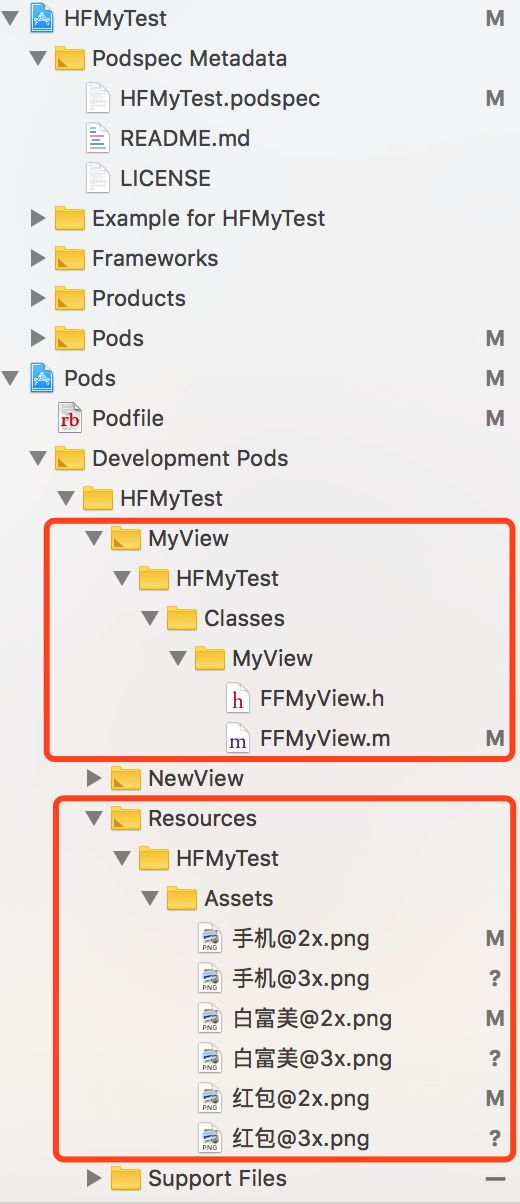Image resolution: width=520 pixels, height=1204 pixels.
Task: Expand the Example for HFMyTest folder
Action: tap(38, 218)
